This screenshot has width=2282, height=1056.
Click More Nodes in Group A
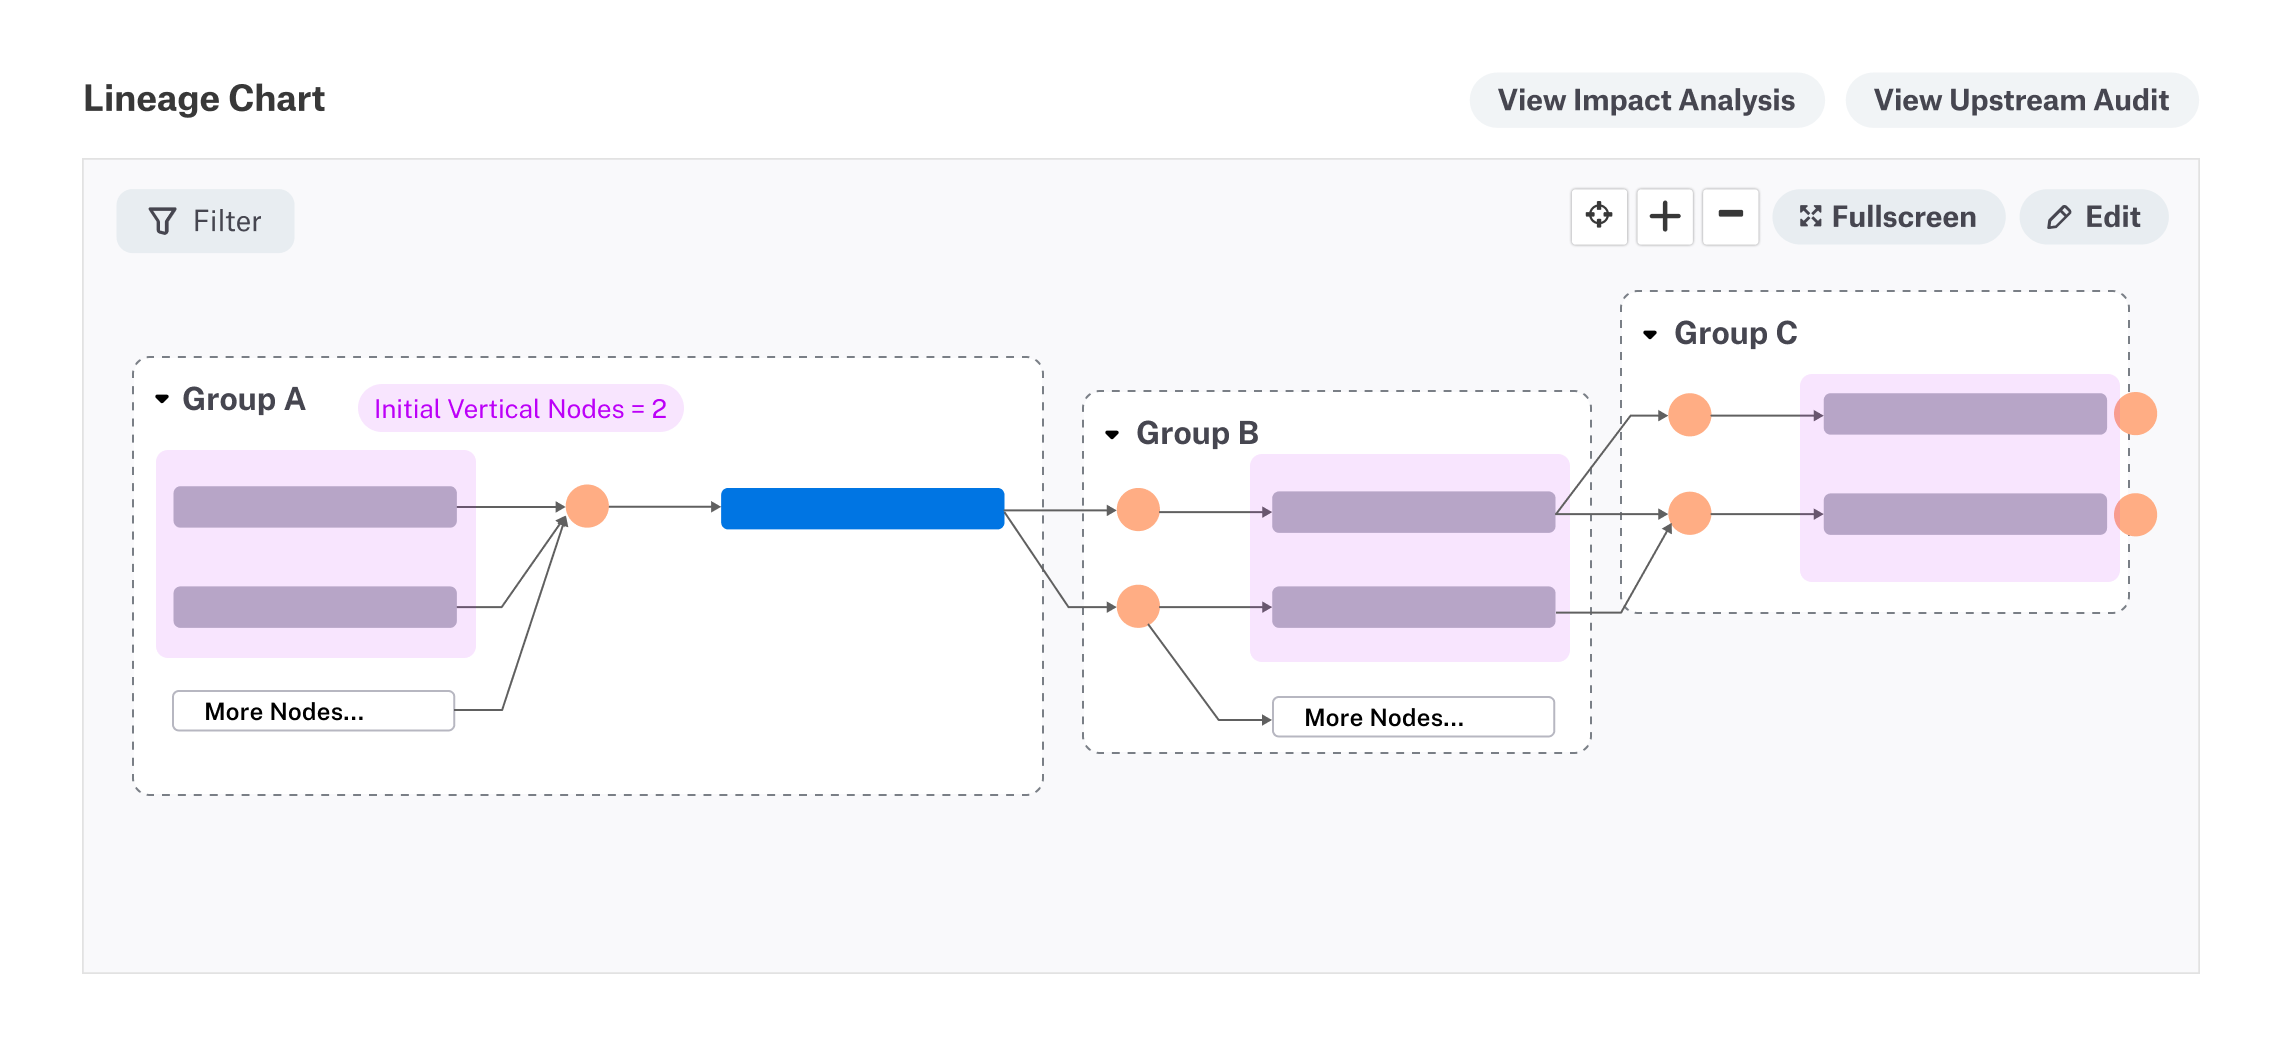point(313,711)
